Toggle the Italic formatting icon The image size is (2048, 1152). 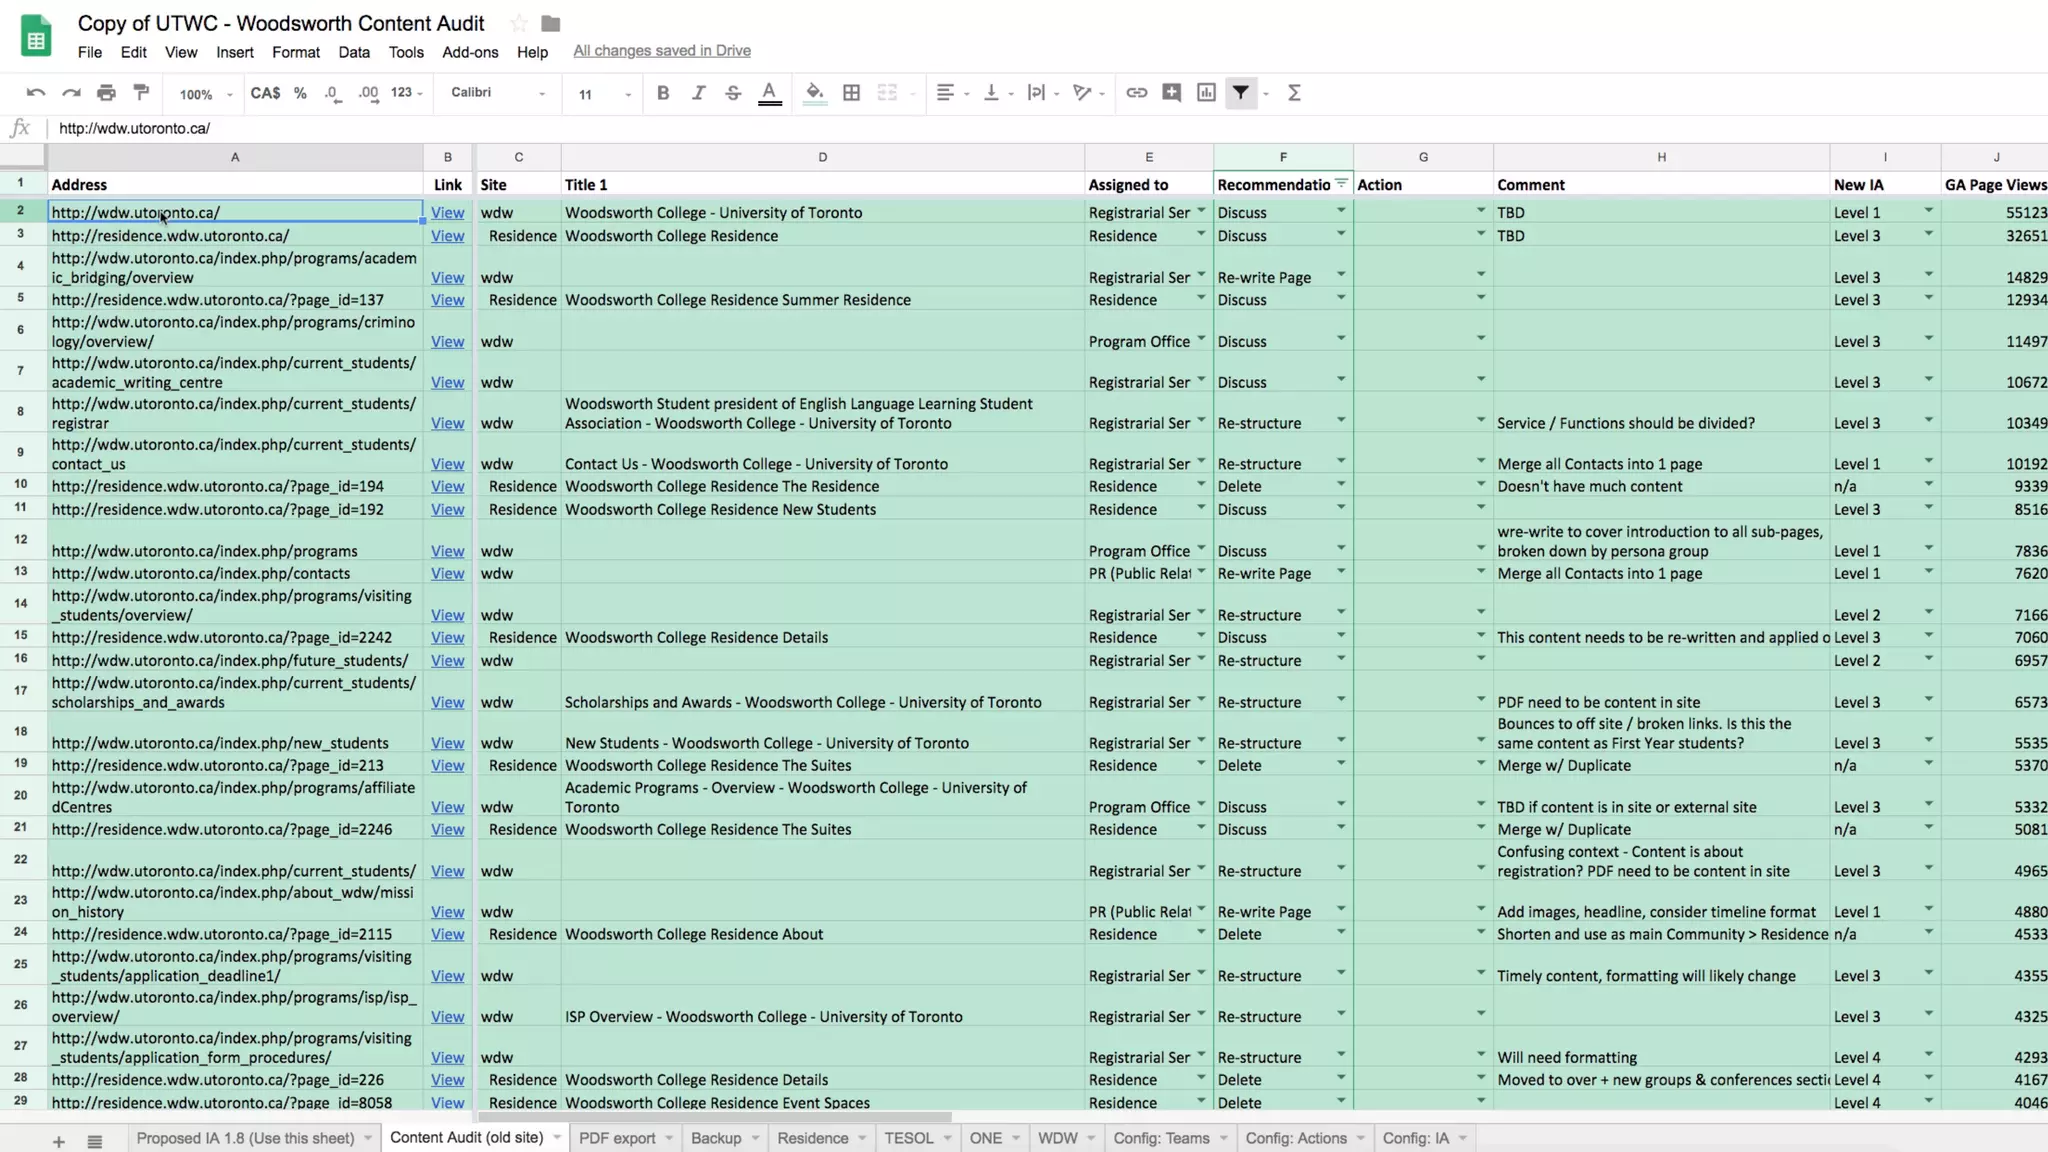pyautogui.click(x=698, y=93)
